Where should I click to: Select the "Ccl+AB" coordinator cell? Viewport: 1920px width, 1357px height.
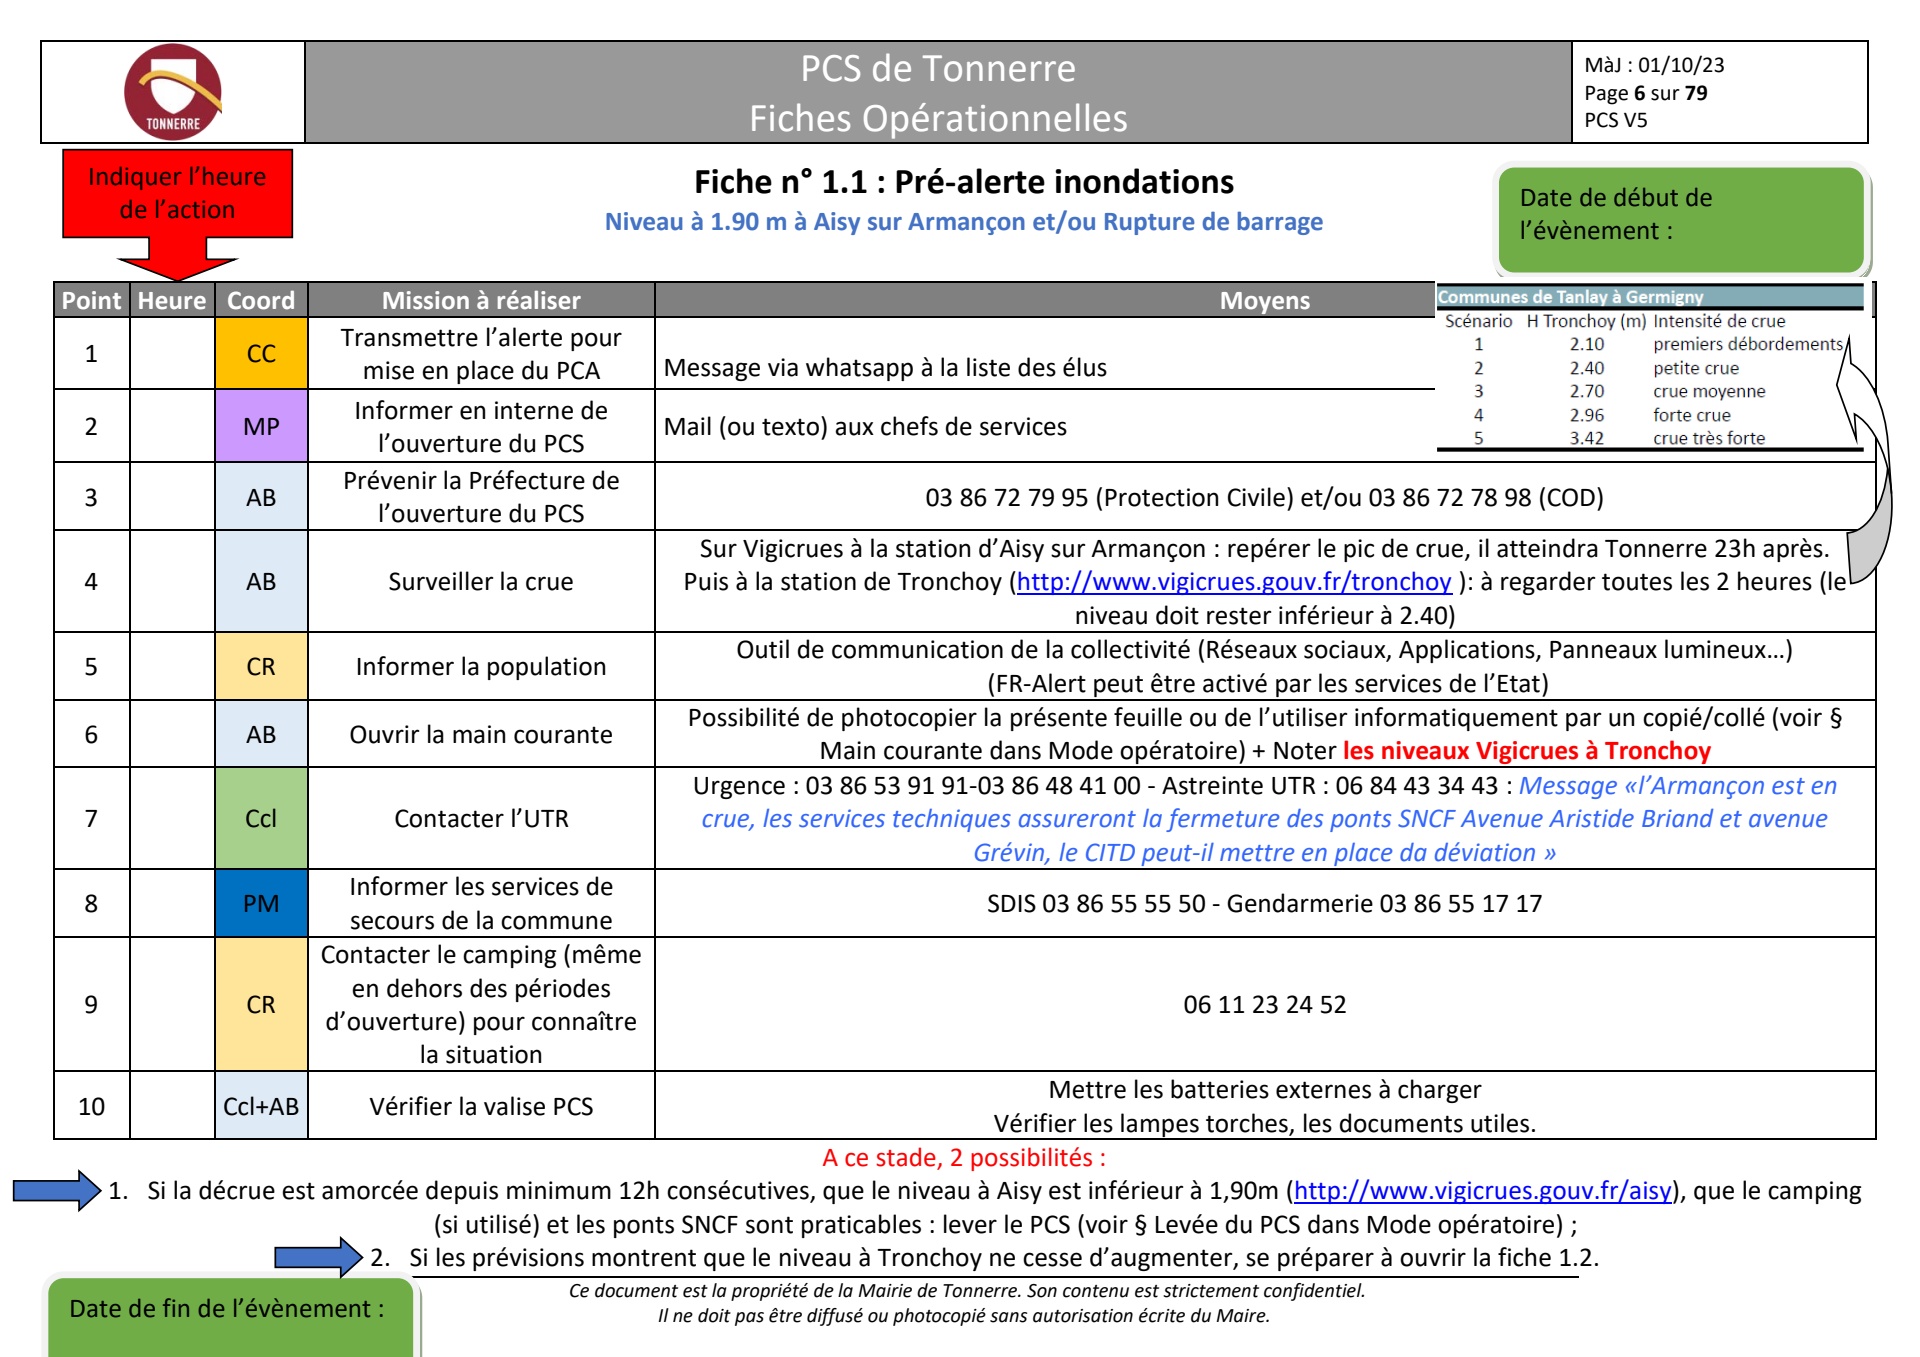pyautogui.click(x=261, y=1107)
